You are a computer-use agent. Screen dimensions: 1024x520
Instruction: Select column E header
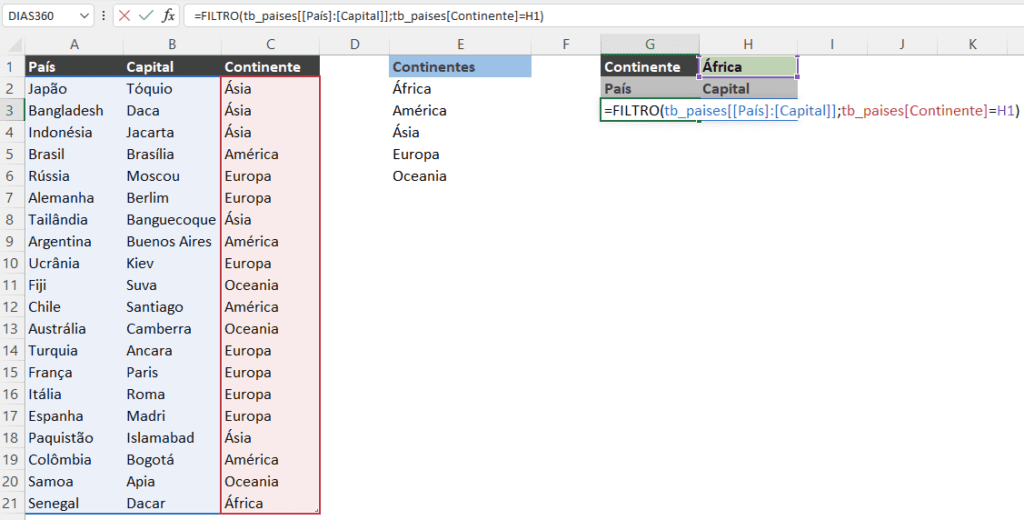click(x=460, y=44)
